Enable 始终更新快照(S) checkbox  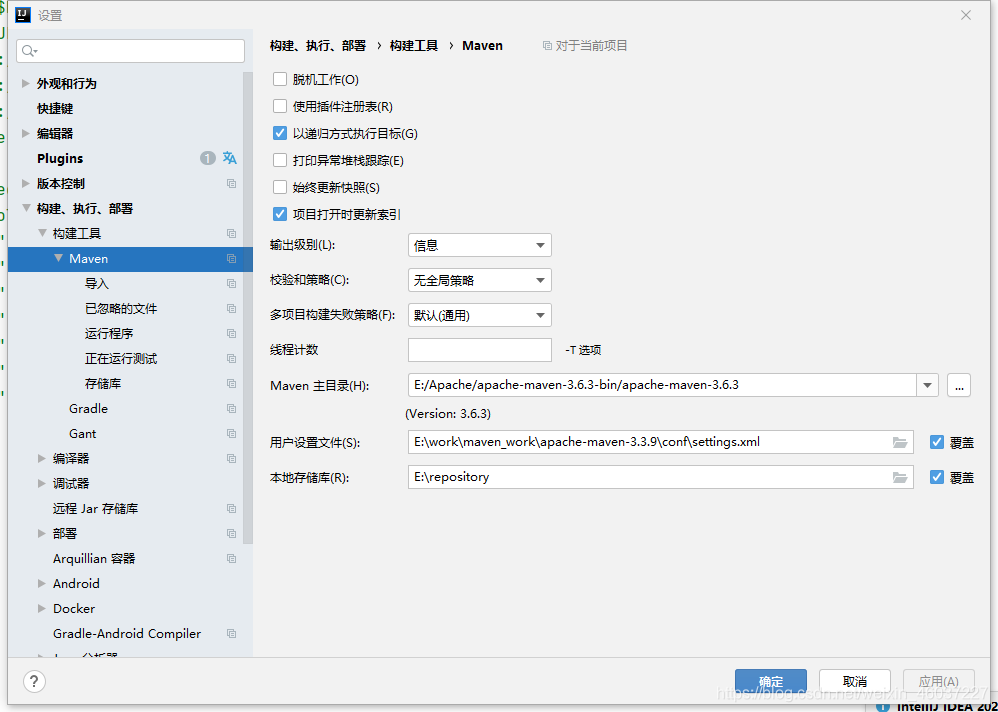(x=279, y=187)
